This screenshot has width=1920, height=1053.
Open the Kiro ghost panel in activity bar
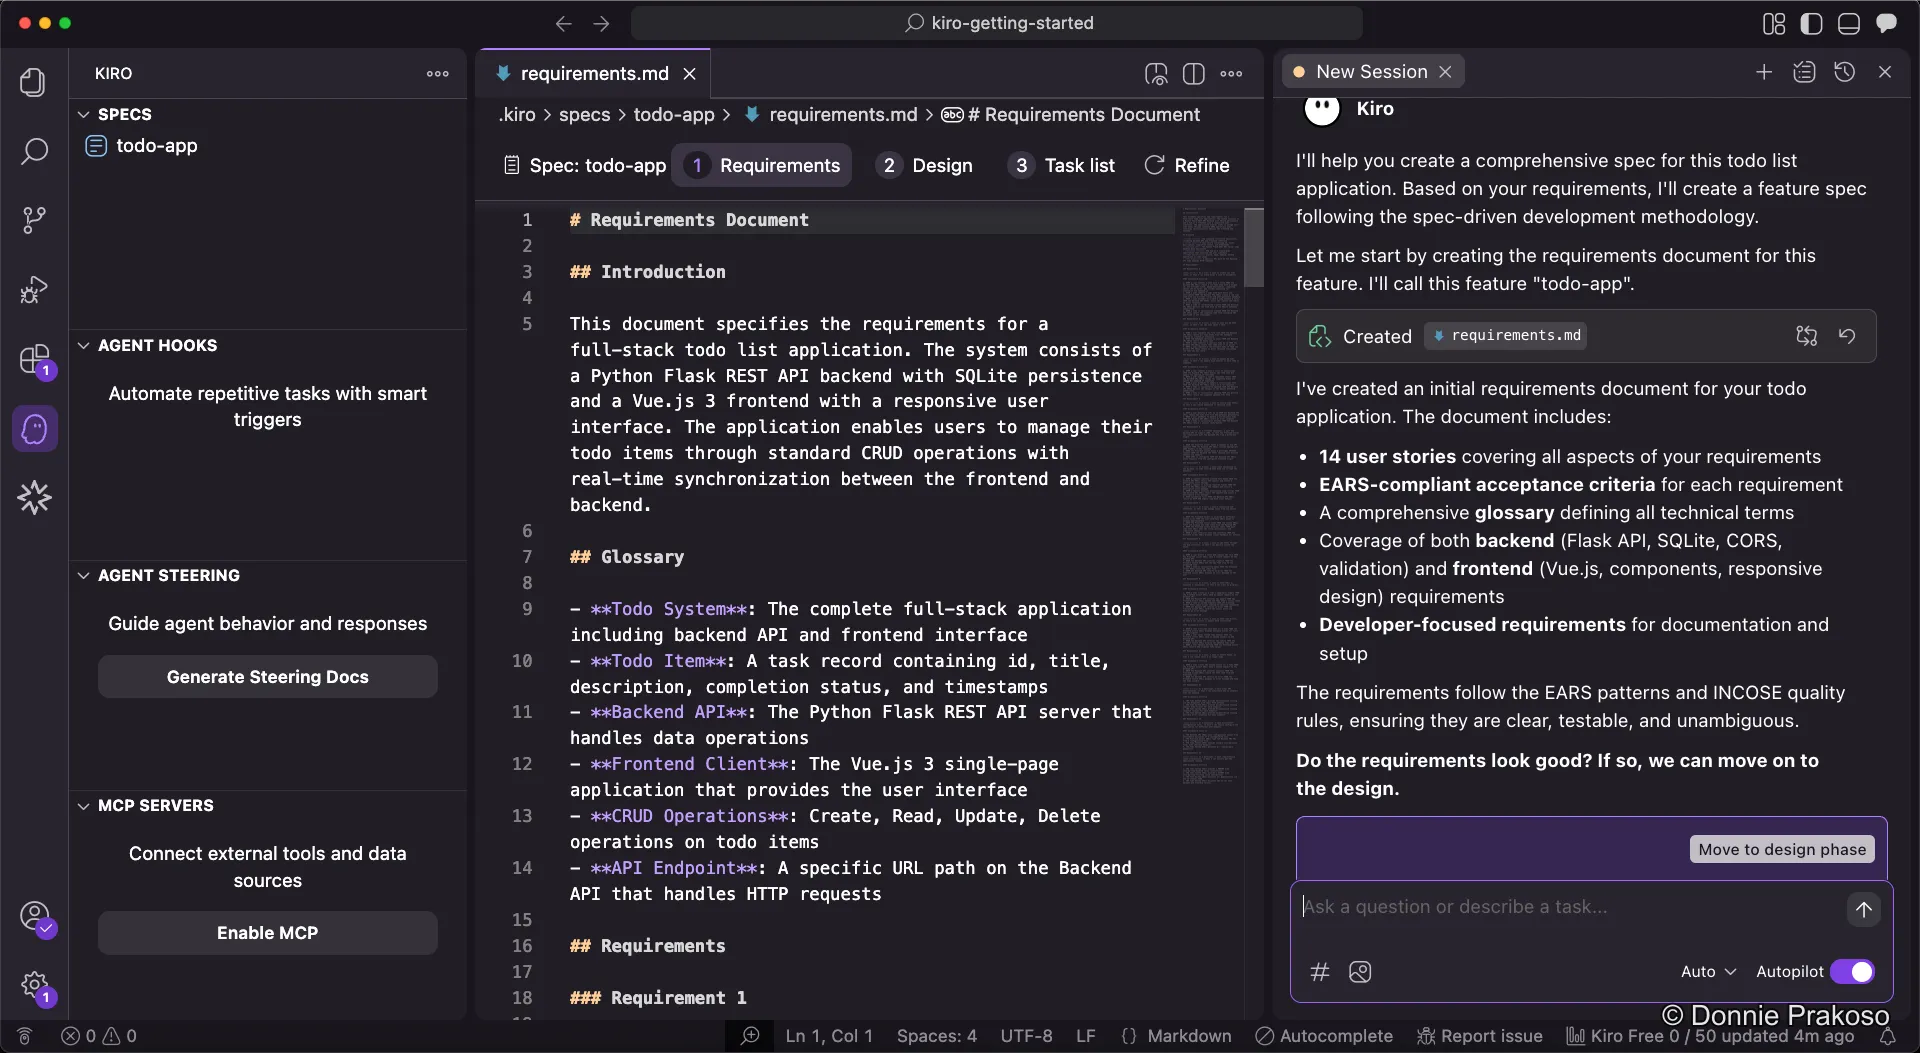(34, 430)
